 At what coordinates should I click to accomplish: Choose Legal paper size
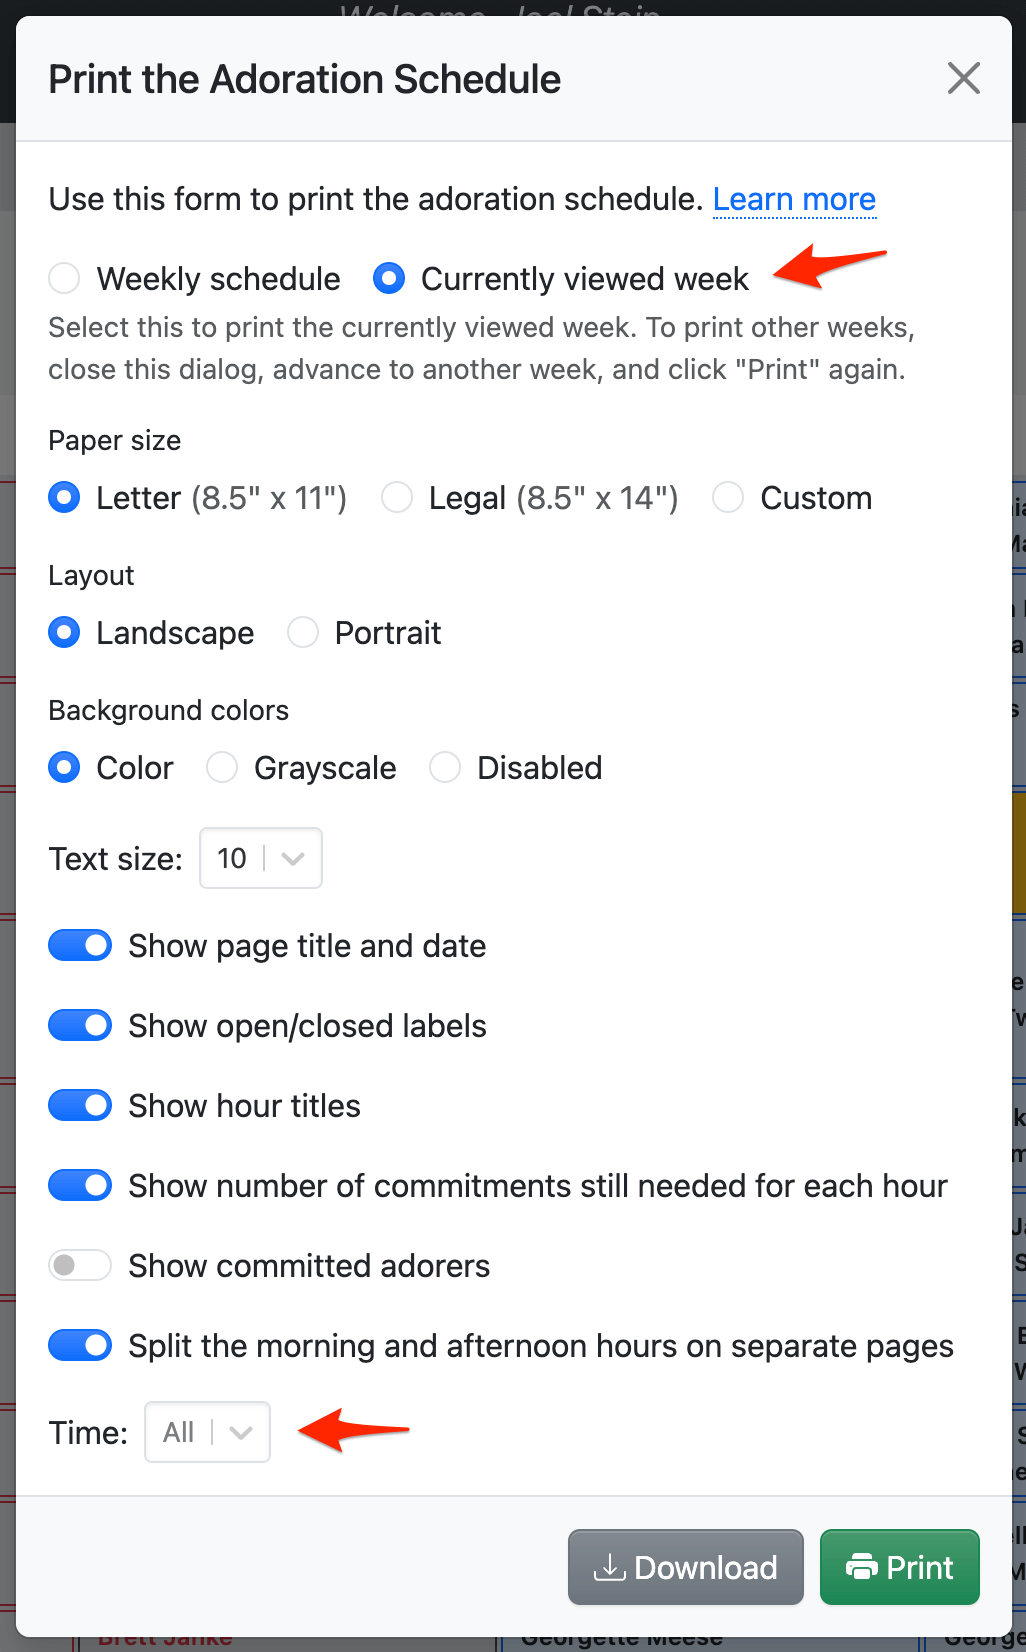point(398,498)
